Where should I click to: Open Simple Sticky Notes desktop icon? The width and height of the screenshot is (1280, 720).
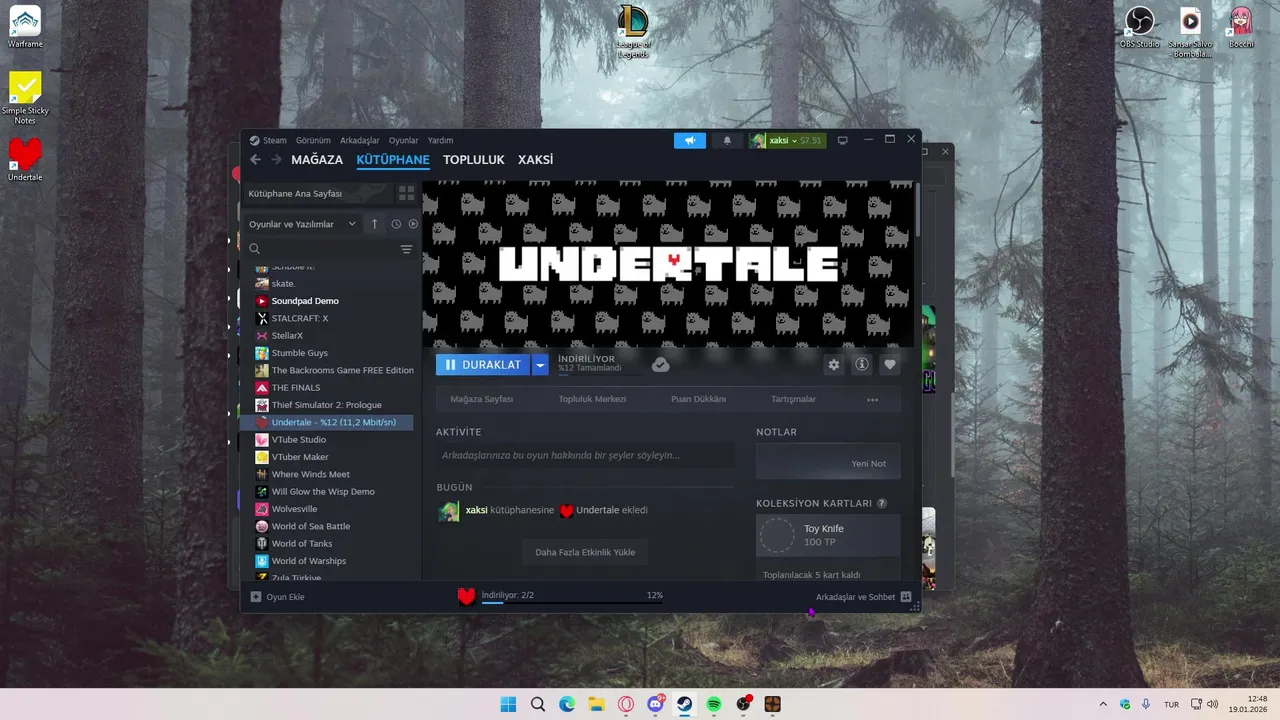(x=25, y=97)
